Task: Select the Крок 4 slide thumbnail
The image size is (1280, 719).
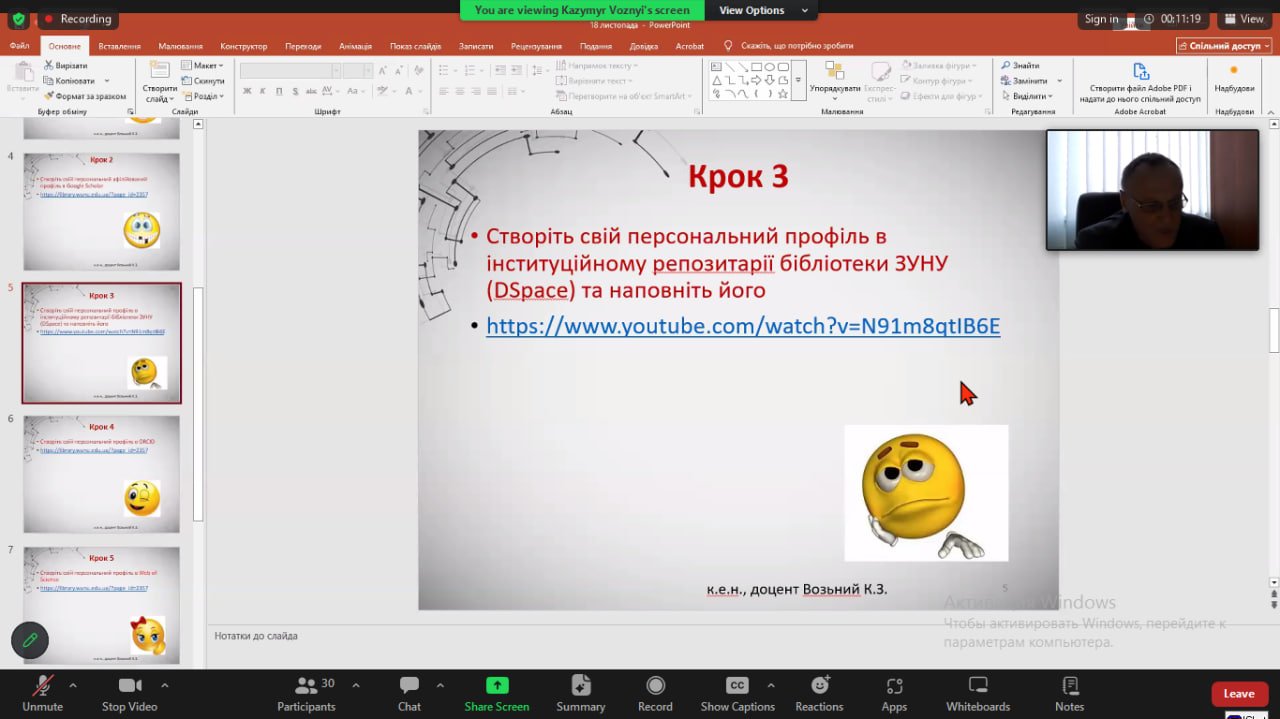Action: pos(101,474)
